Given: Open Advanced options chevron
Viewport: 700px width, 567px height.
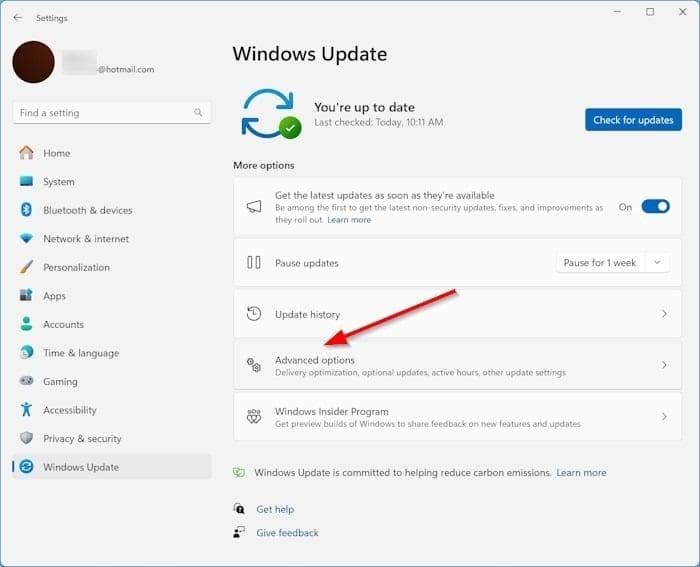Looking at the screenshot, I should coord(664,365).
